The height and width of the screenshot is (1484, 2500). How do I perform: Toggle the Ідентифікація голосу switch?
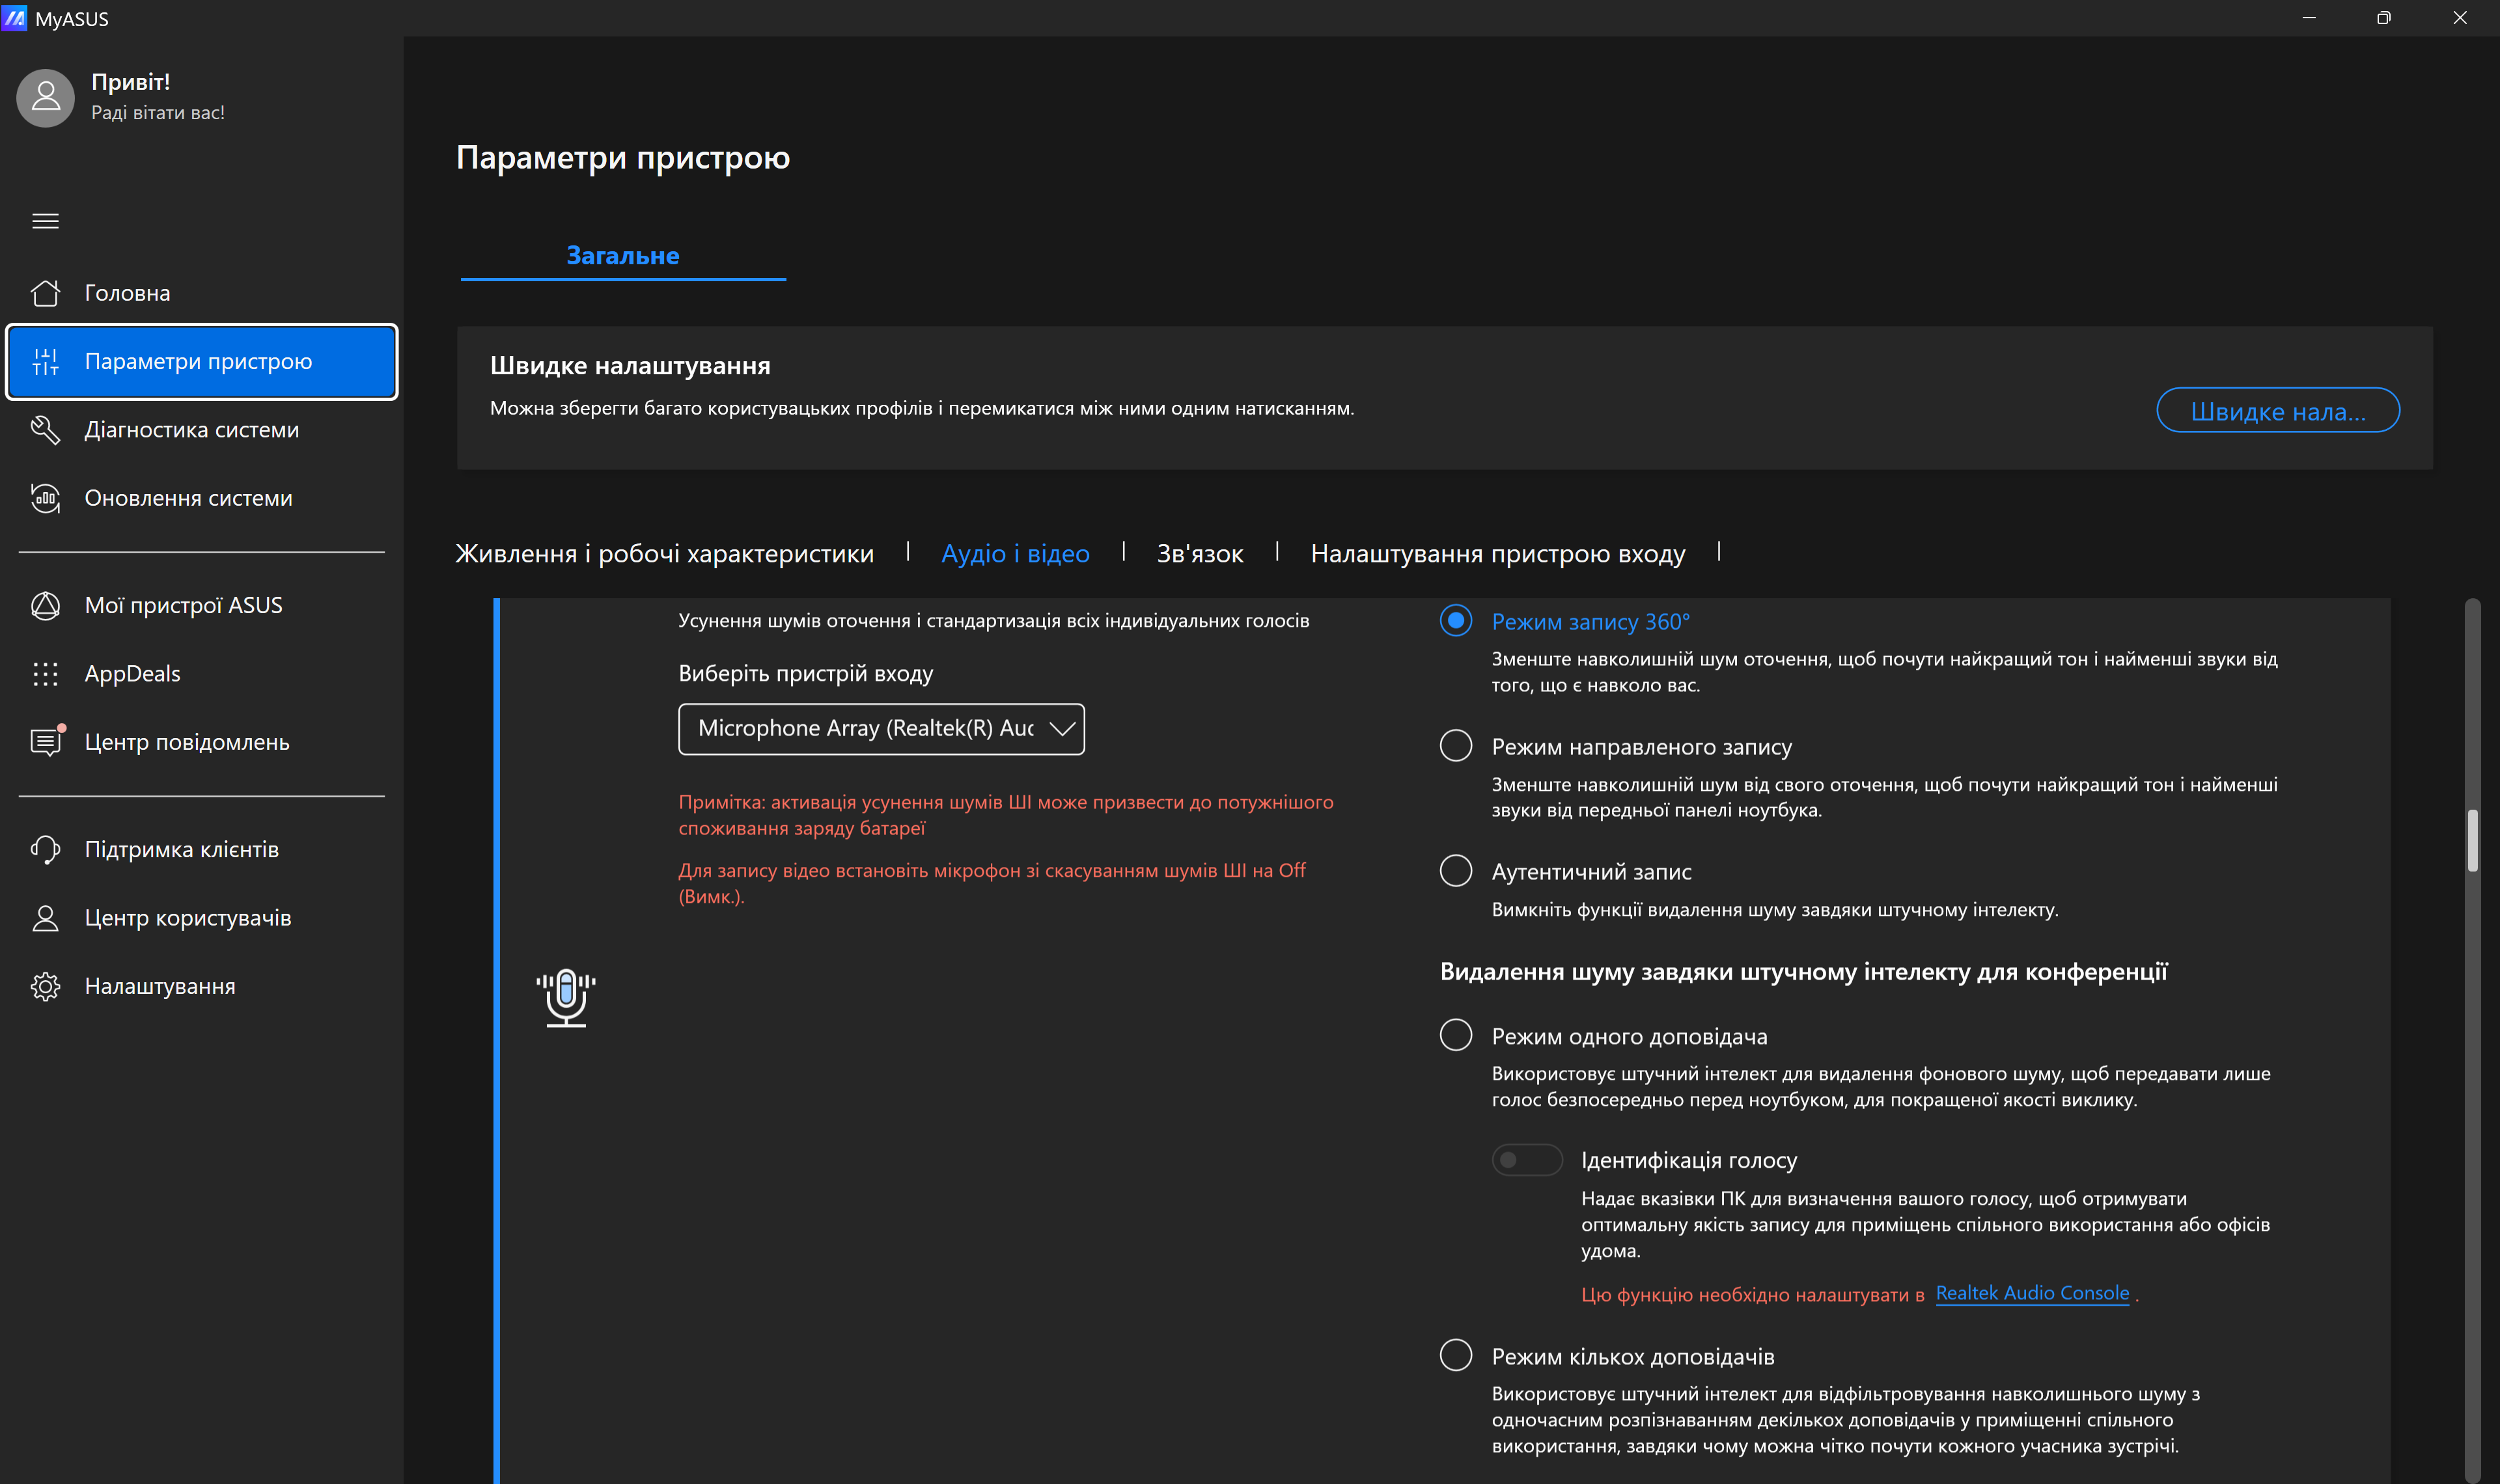click(x=1526, y=1160)
